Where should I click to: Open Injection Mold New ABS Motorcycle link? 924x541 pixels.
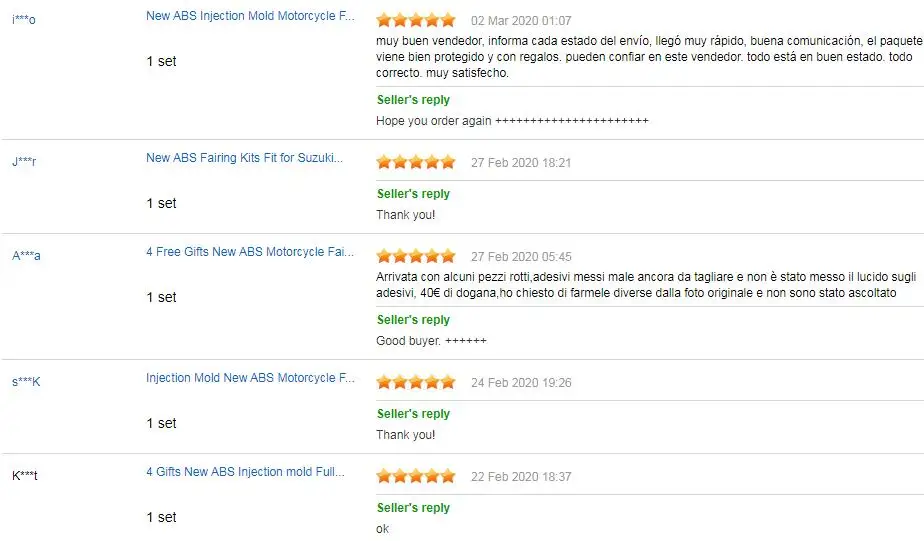pyautogui.click(x=250, y=378)
